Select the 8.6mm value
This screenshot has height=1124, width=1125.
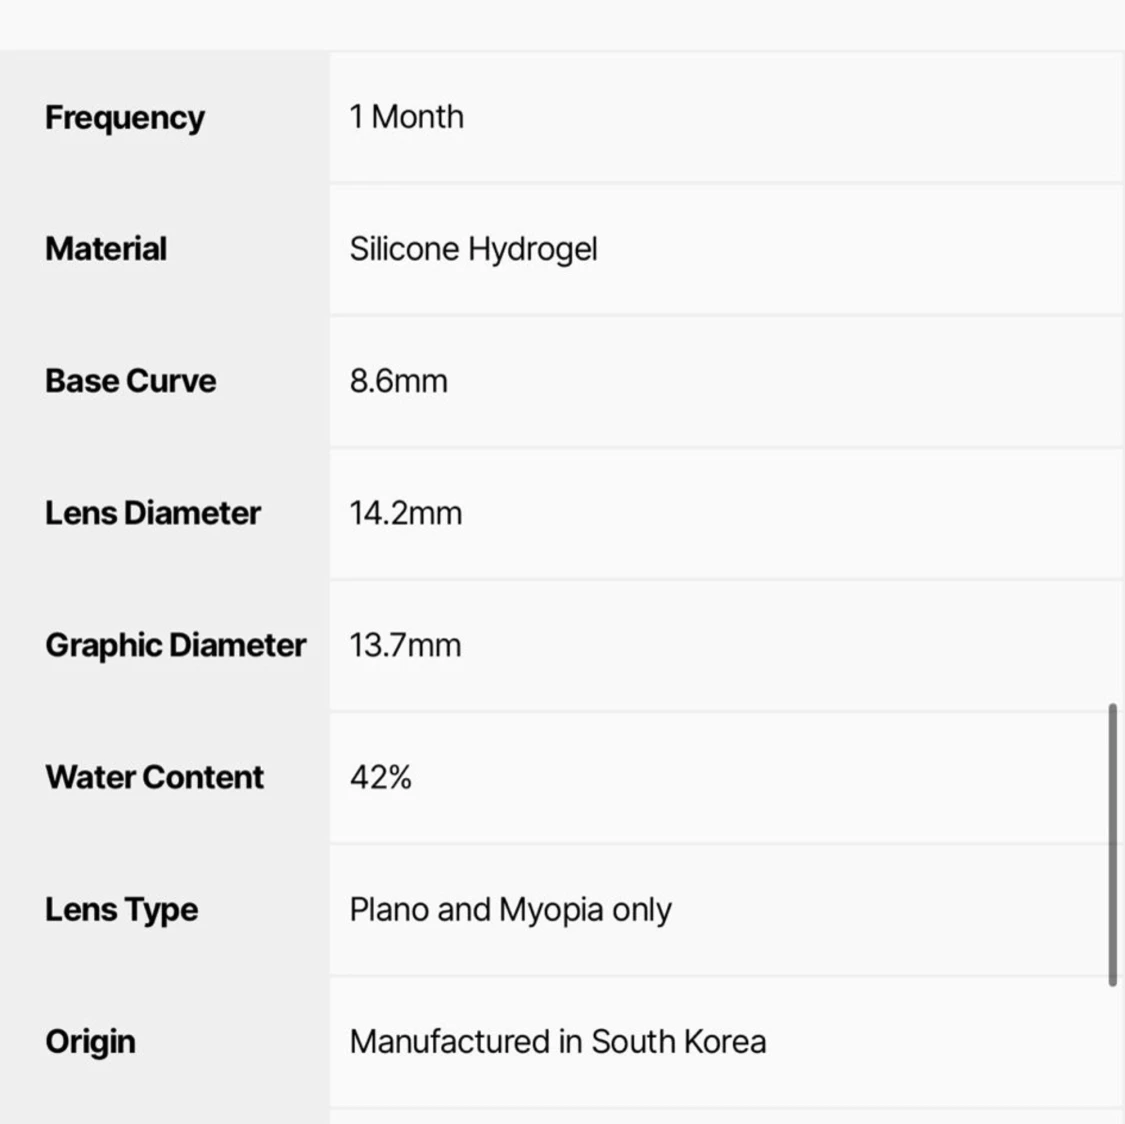click(x=399, y=381)
